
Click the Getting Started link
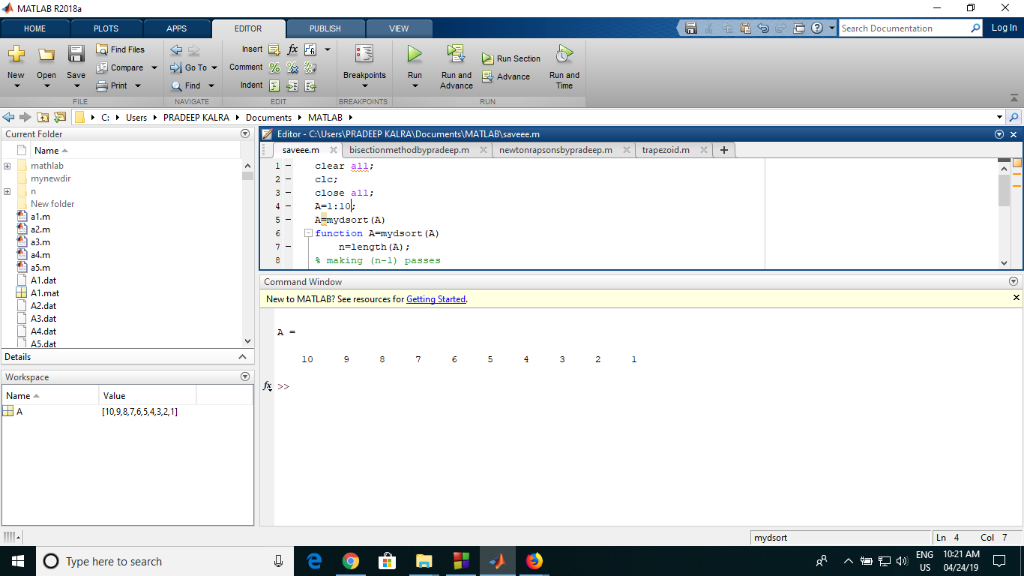click(x=436, y=299)
